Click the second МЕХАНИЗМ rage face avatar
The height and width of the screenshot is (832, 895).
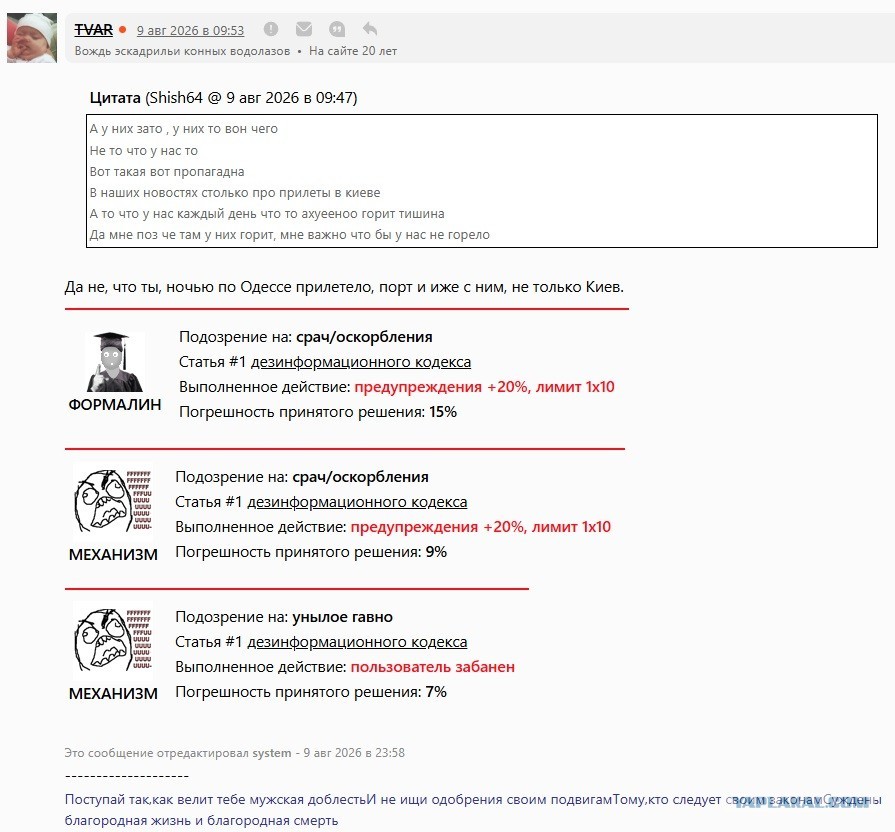click(x=113, y=640)
